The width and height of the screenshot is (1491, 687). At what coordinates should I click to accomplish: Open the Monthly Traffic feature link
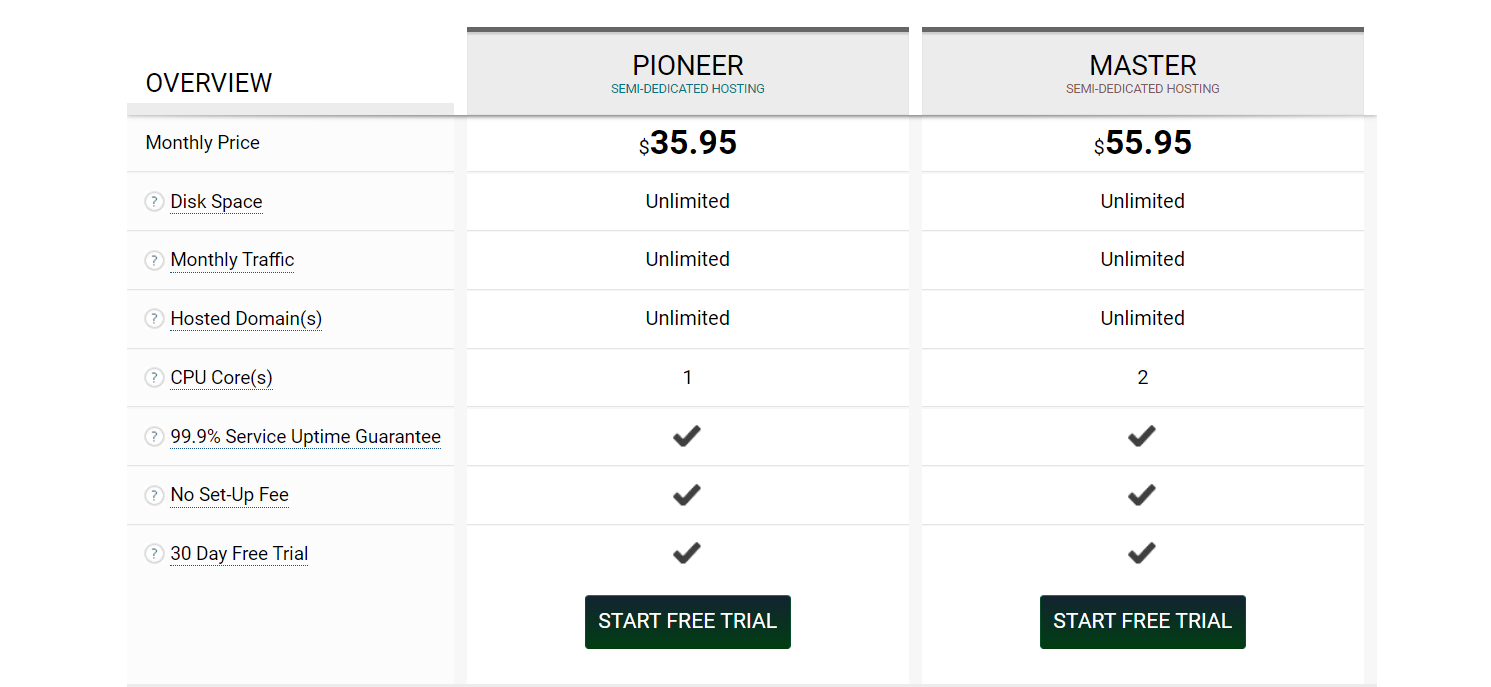(232, 260)
